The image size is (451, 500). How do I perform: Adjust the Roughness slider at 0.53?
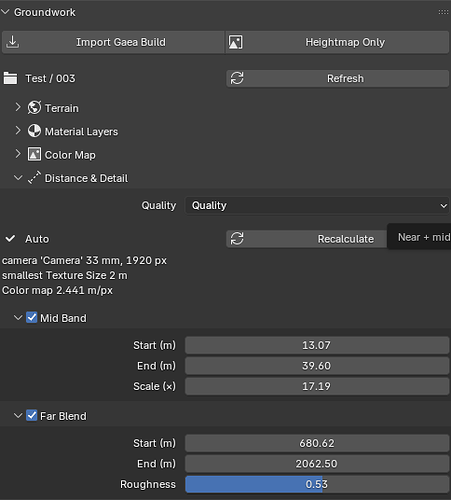[317, 484]
